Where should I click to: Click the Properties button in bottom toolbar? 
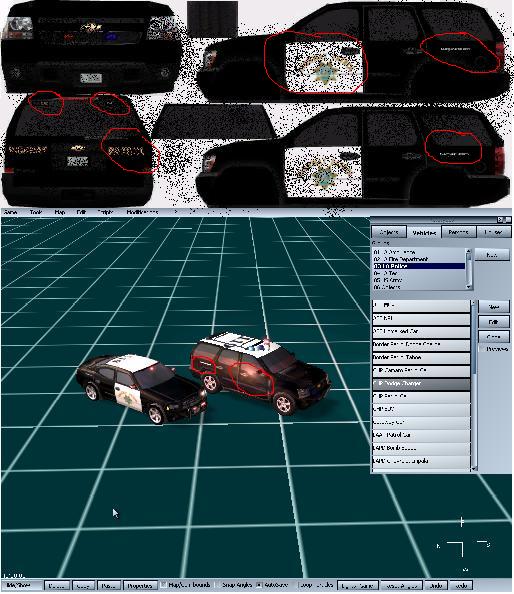click(139, 586)
